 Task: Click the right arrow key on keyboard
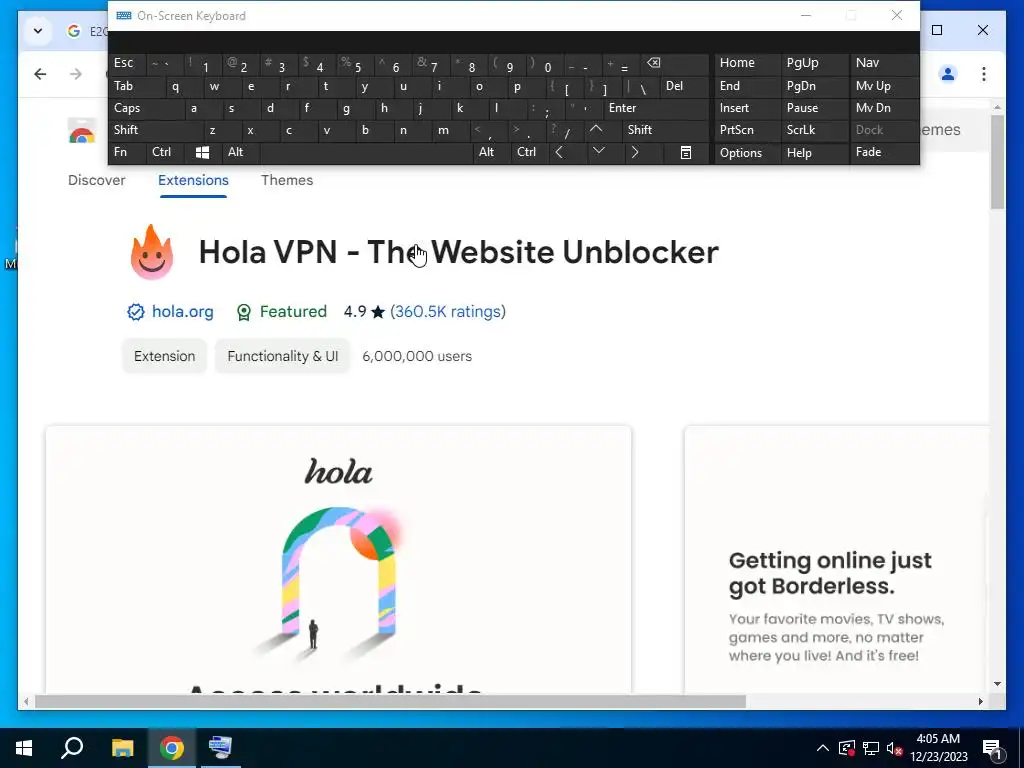coord(635,153)
